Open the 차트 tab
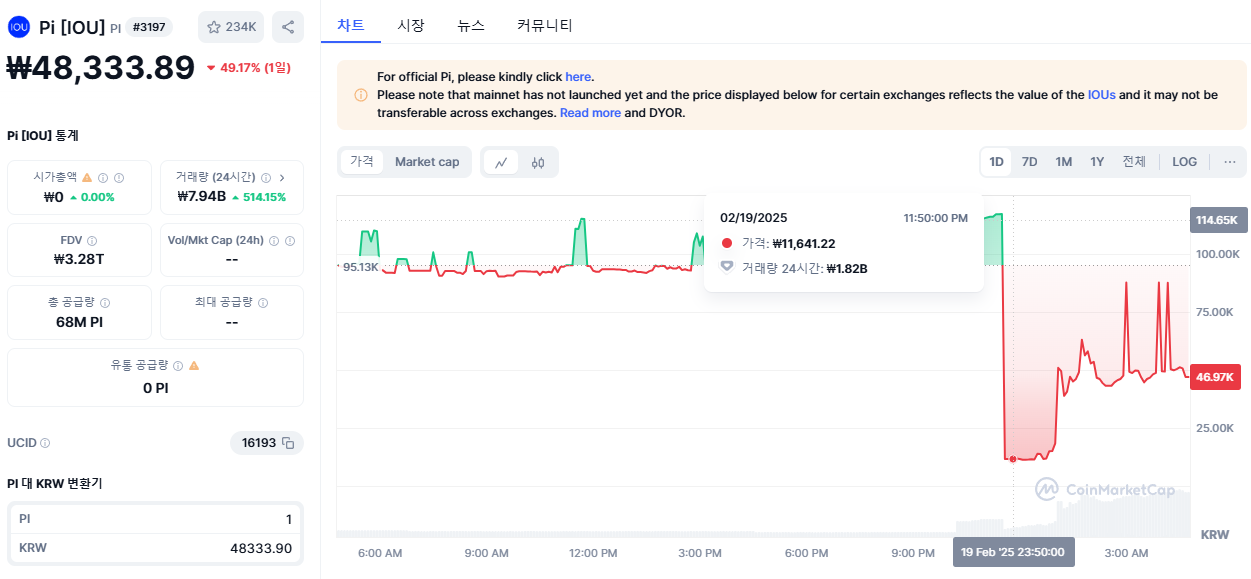The height and width of the screenshot is (579, 1251). (351, 25)
